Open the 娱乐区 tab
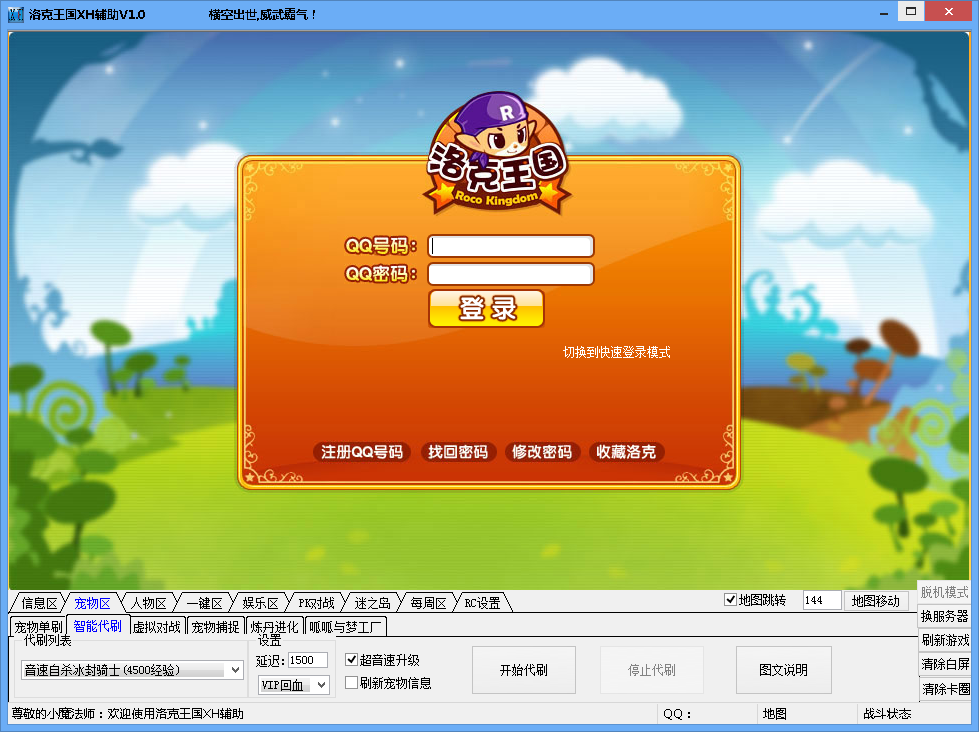 point(260,603)
